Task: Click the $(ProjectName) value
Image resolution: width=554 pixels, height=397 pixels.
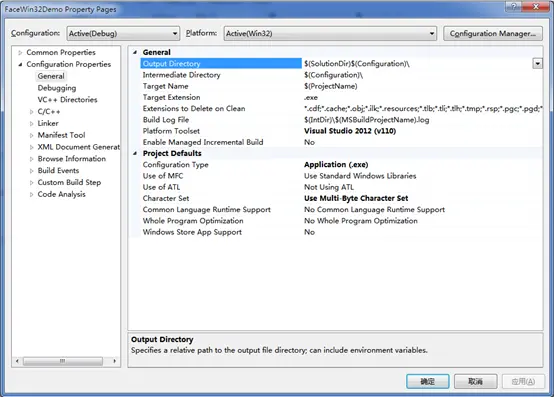Action: [x=331, y=86]
